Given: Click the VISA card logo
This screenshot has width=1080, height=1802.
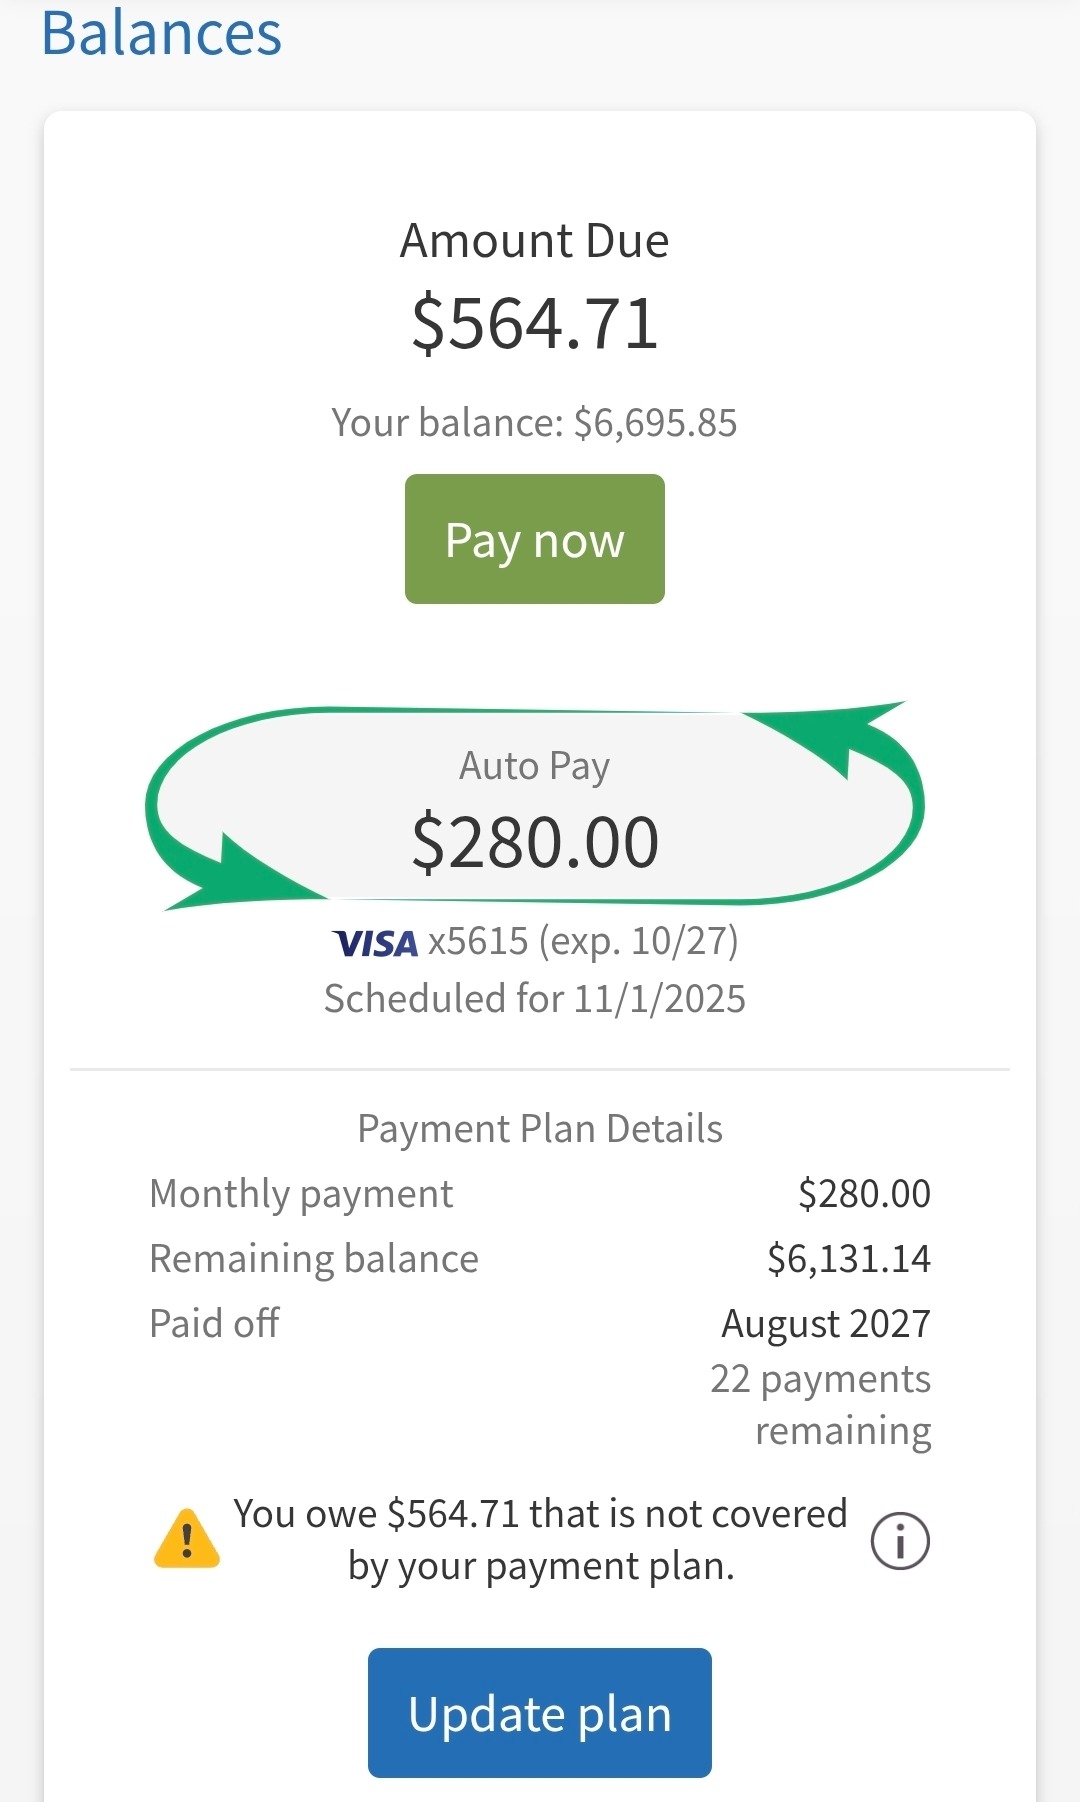Looking at the screenshot, I should pyautogui.click(x=375, y=943).
